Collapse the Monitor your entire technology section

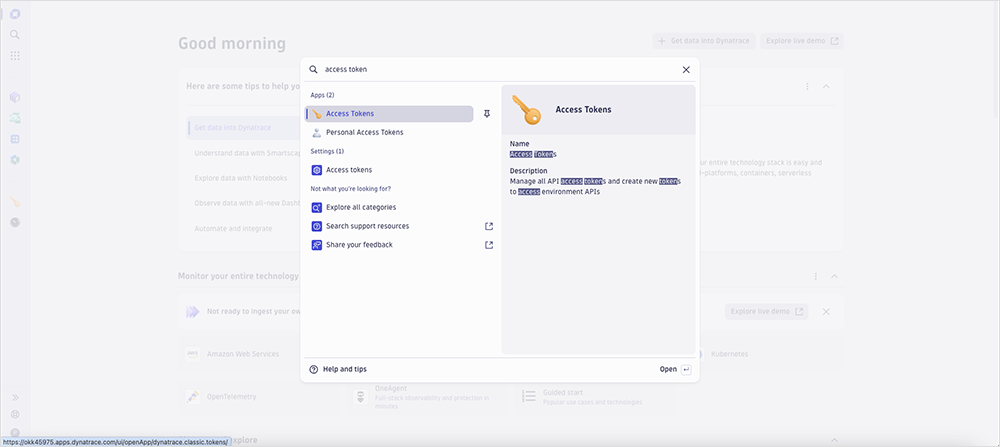834,276
